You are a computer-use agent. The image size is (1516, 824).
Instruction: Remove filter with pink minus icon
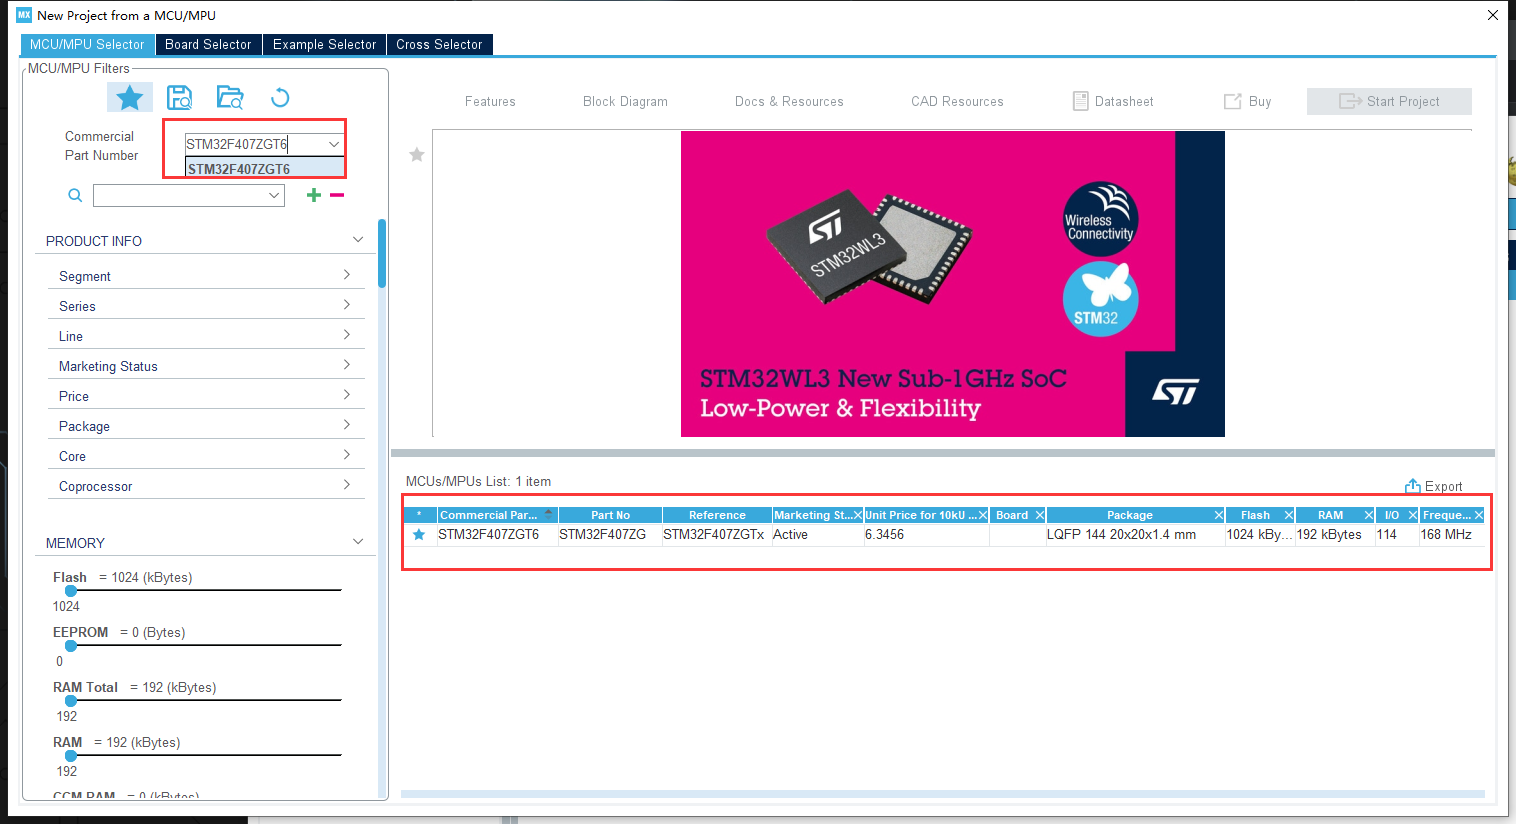tap(337, 195)
